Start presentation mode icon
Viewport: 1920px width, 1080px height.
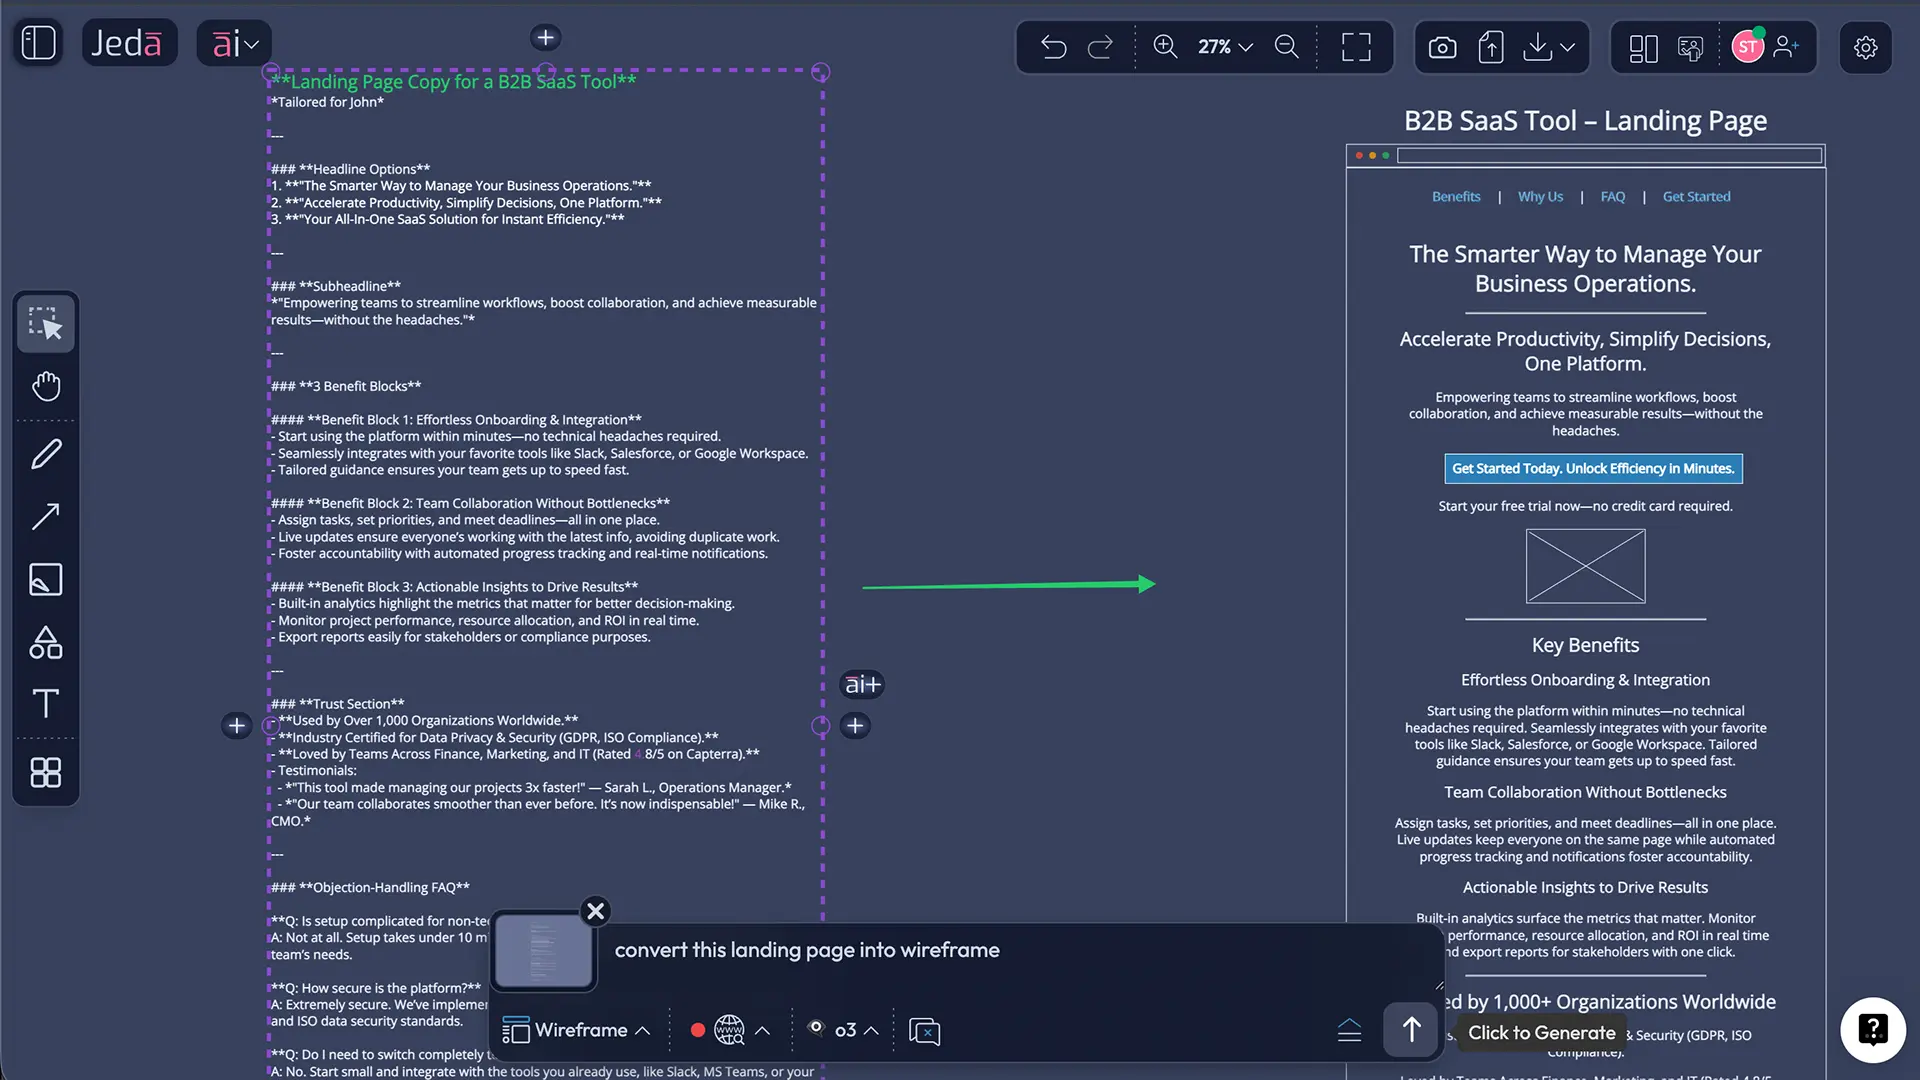point(1690,47)
